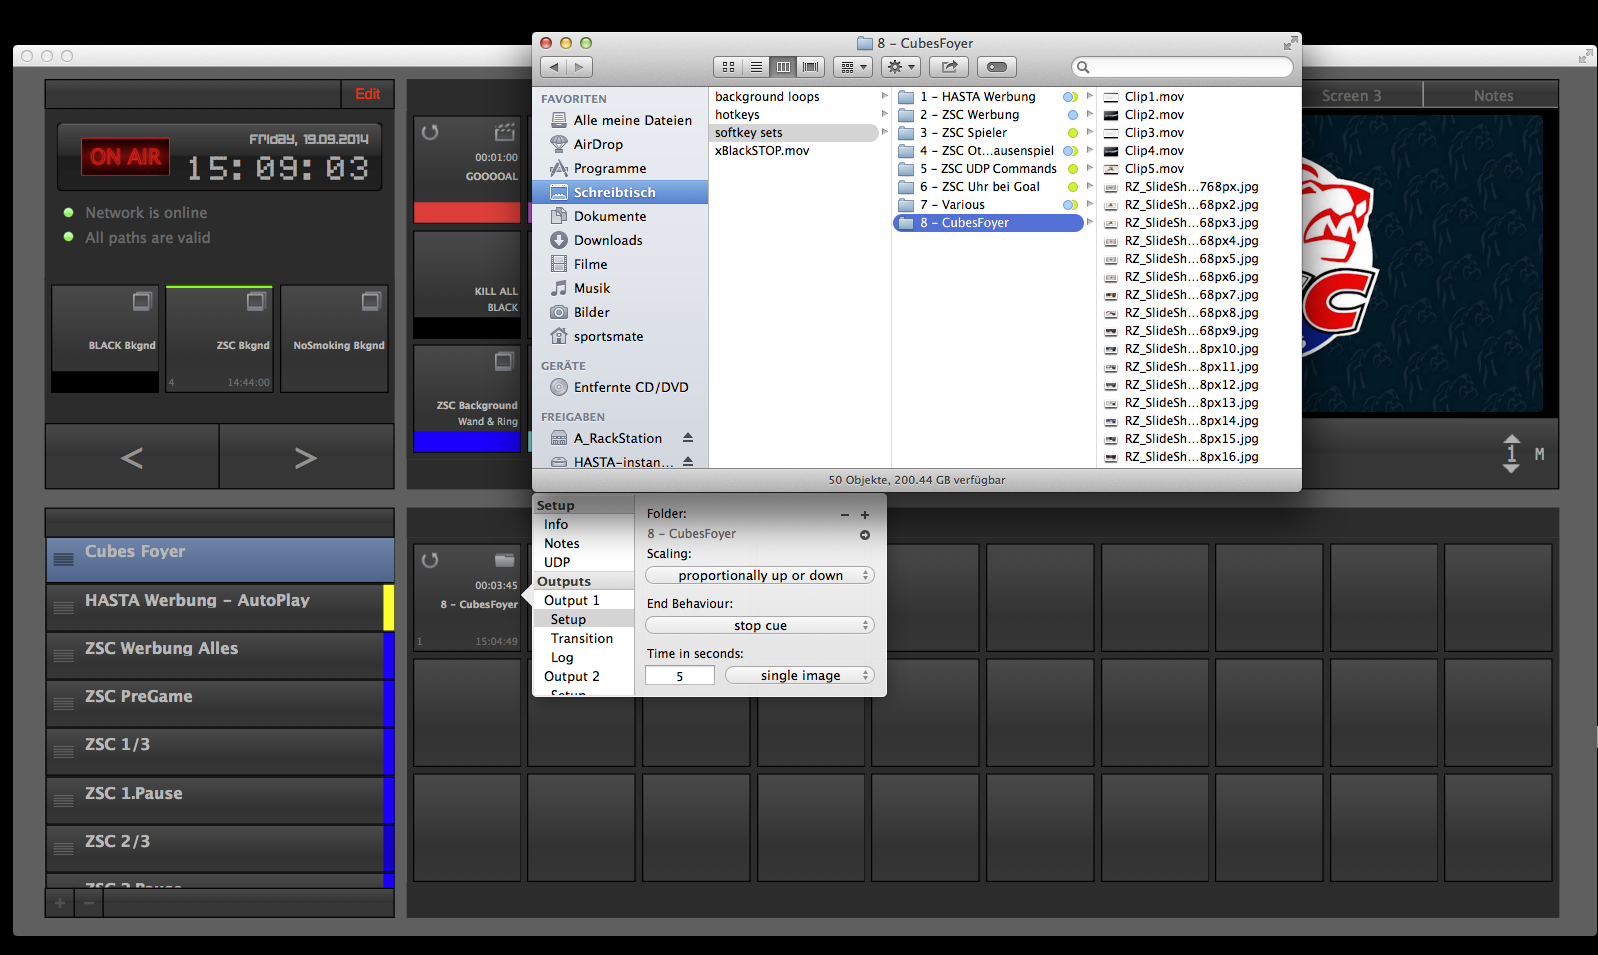Trigger the KILL ALL BLACK cue

tap(467, 285)
